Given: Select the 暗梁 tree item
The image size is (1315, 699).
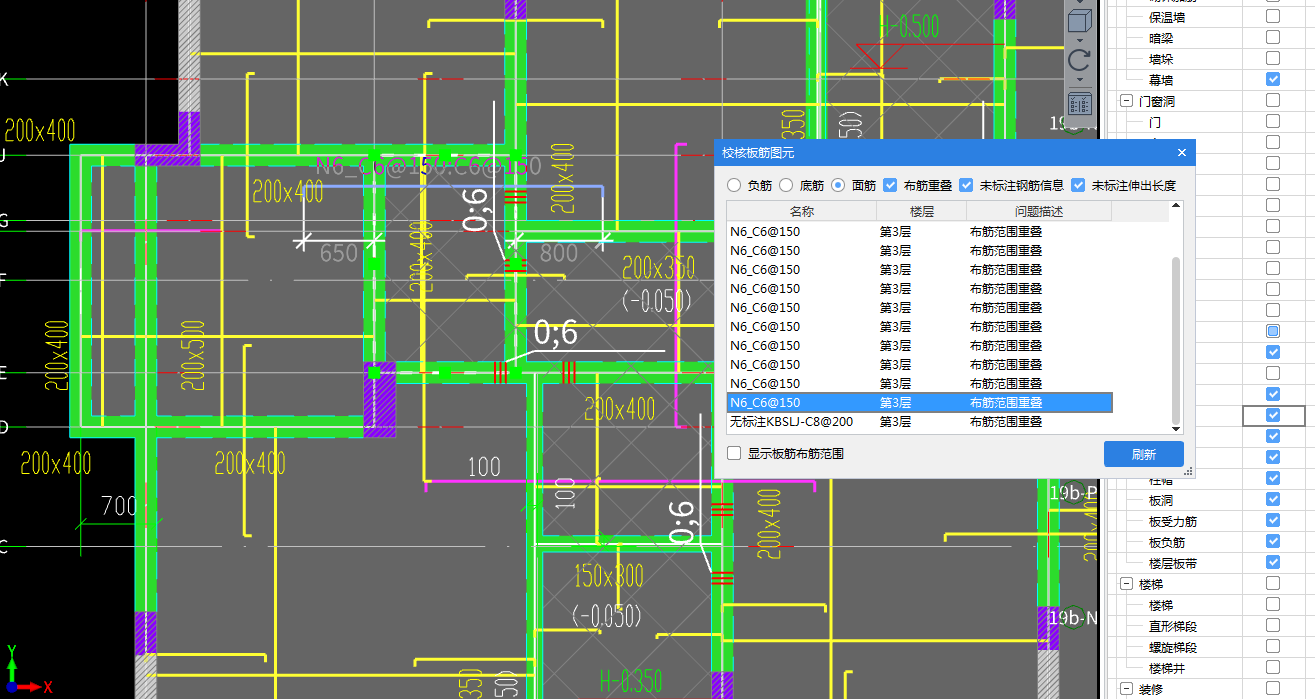Looking at the screenshot, I should pos(1161,38).
